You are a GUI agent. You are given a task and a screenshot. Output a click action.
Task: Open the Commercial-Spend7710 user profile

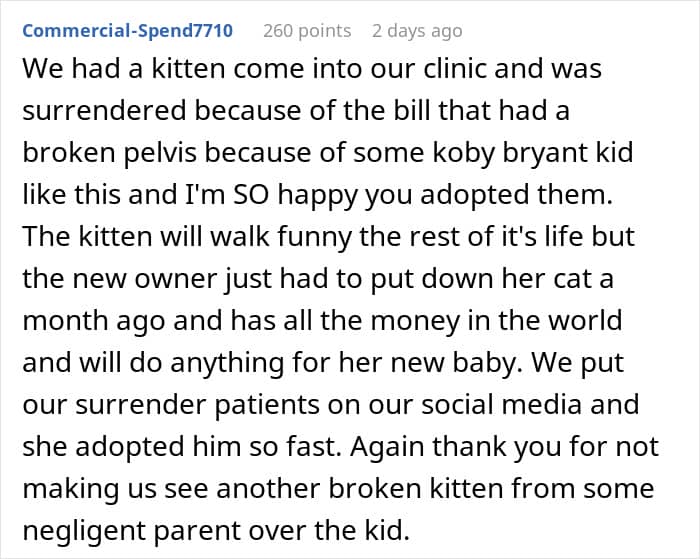pos(127,30)
